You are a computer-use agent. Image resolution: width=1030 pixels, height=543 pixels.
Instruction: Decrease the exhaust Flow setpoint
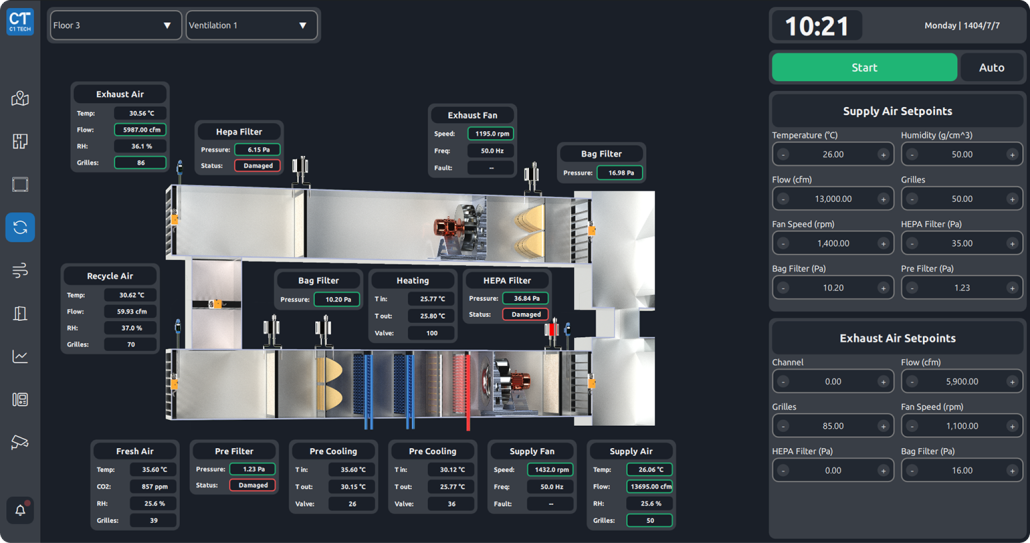pos(912,382)
